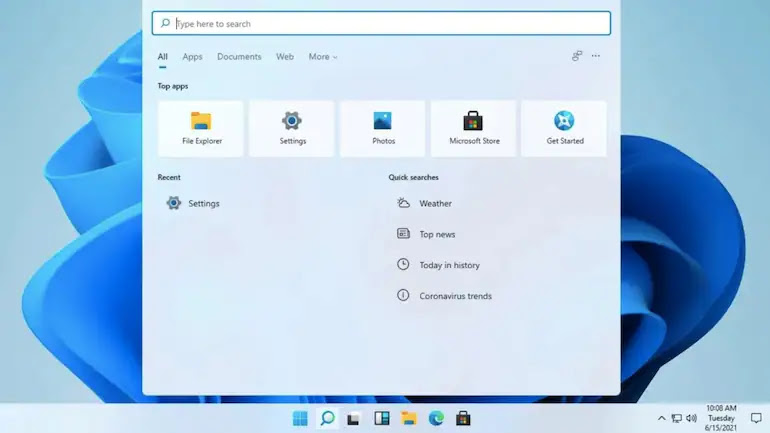Open Settings from the Recent list
This screenshot has width=770, height=433.
coord(193,203)
